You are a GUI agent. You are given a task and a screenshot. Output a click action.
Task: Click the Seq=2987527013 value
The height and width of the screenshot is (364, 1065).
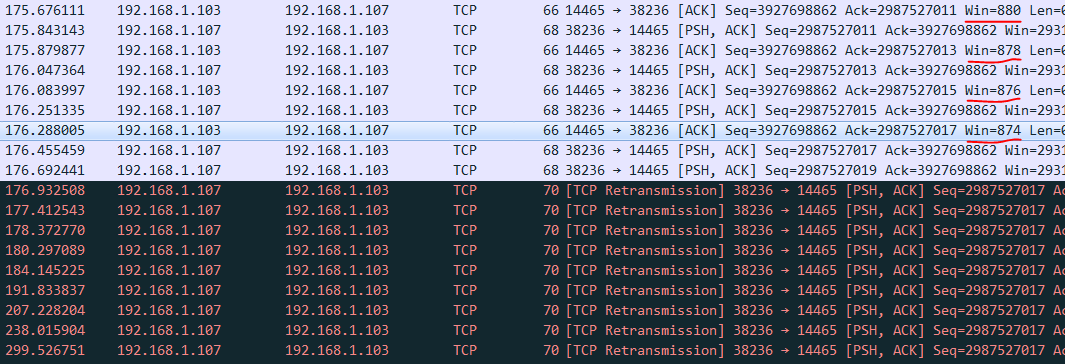[x=821, y=70]
